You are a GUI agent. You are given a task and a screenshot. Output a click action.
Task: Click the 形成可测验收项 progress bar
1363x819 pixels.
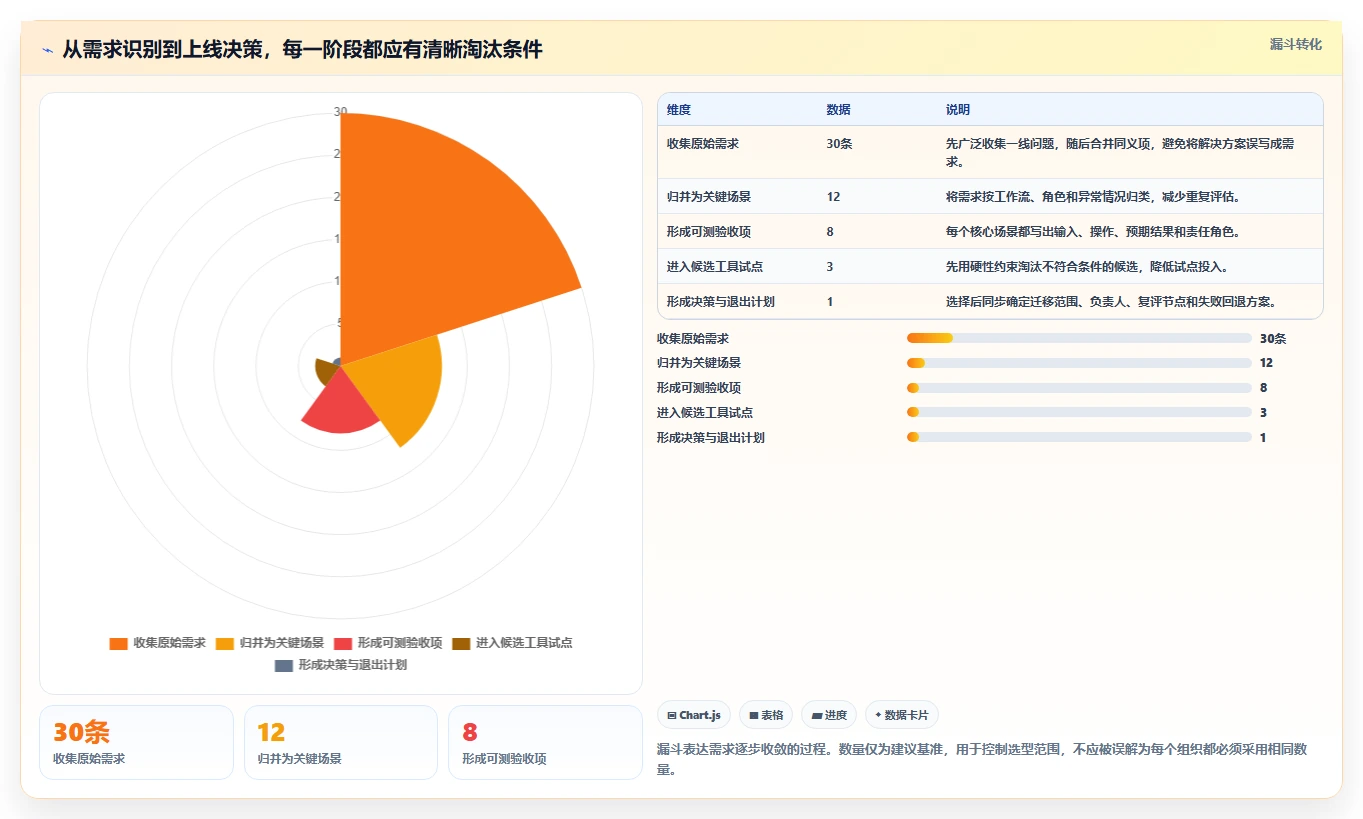pos(1079,388)
